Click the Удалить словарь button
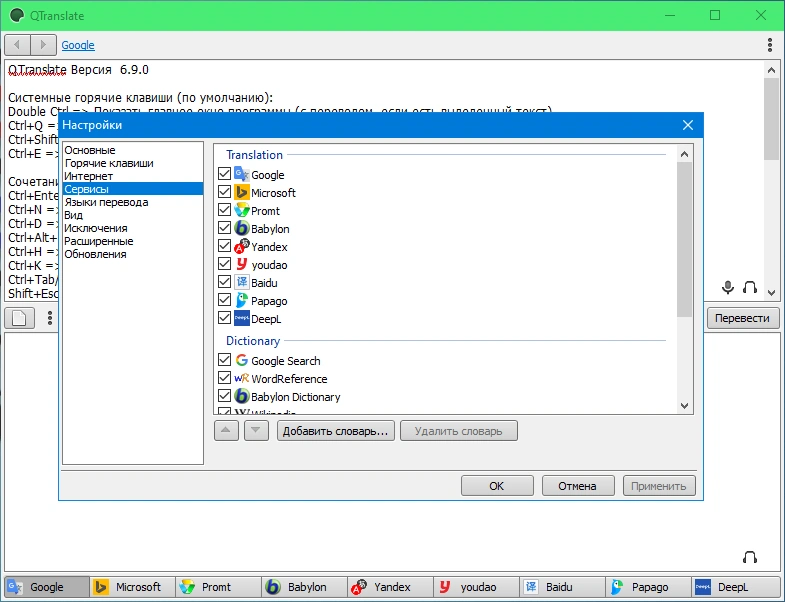Screen dimensions: 785x602 click(x=459, y=431)
